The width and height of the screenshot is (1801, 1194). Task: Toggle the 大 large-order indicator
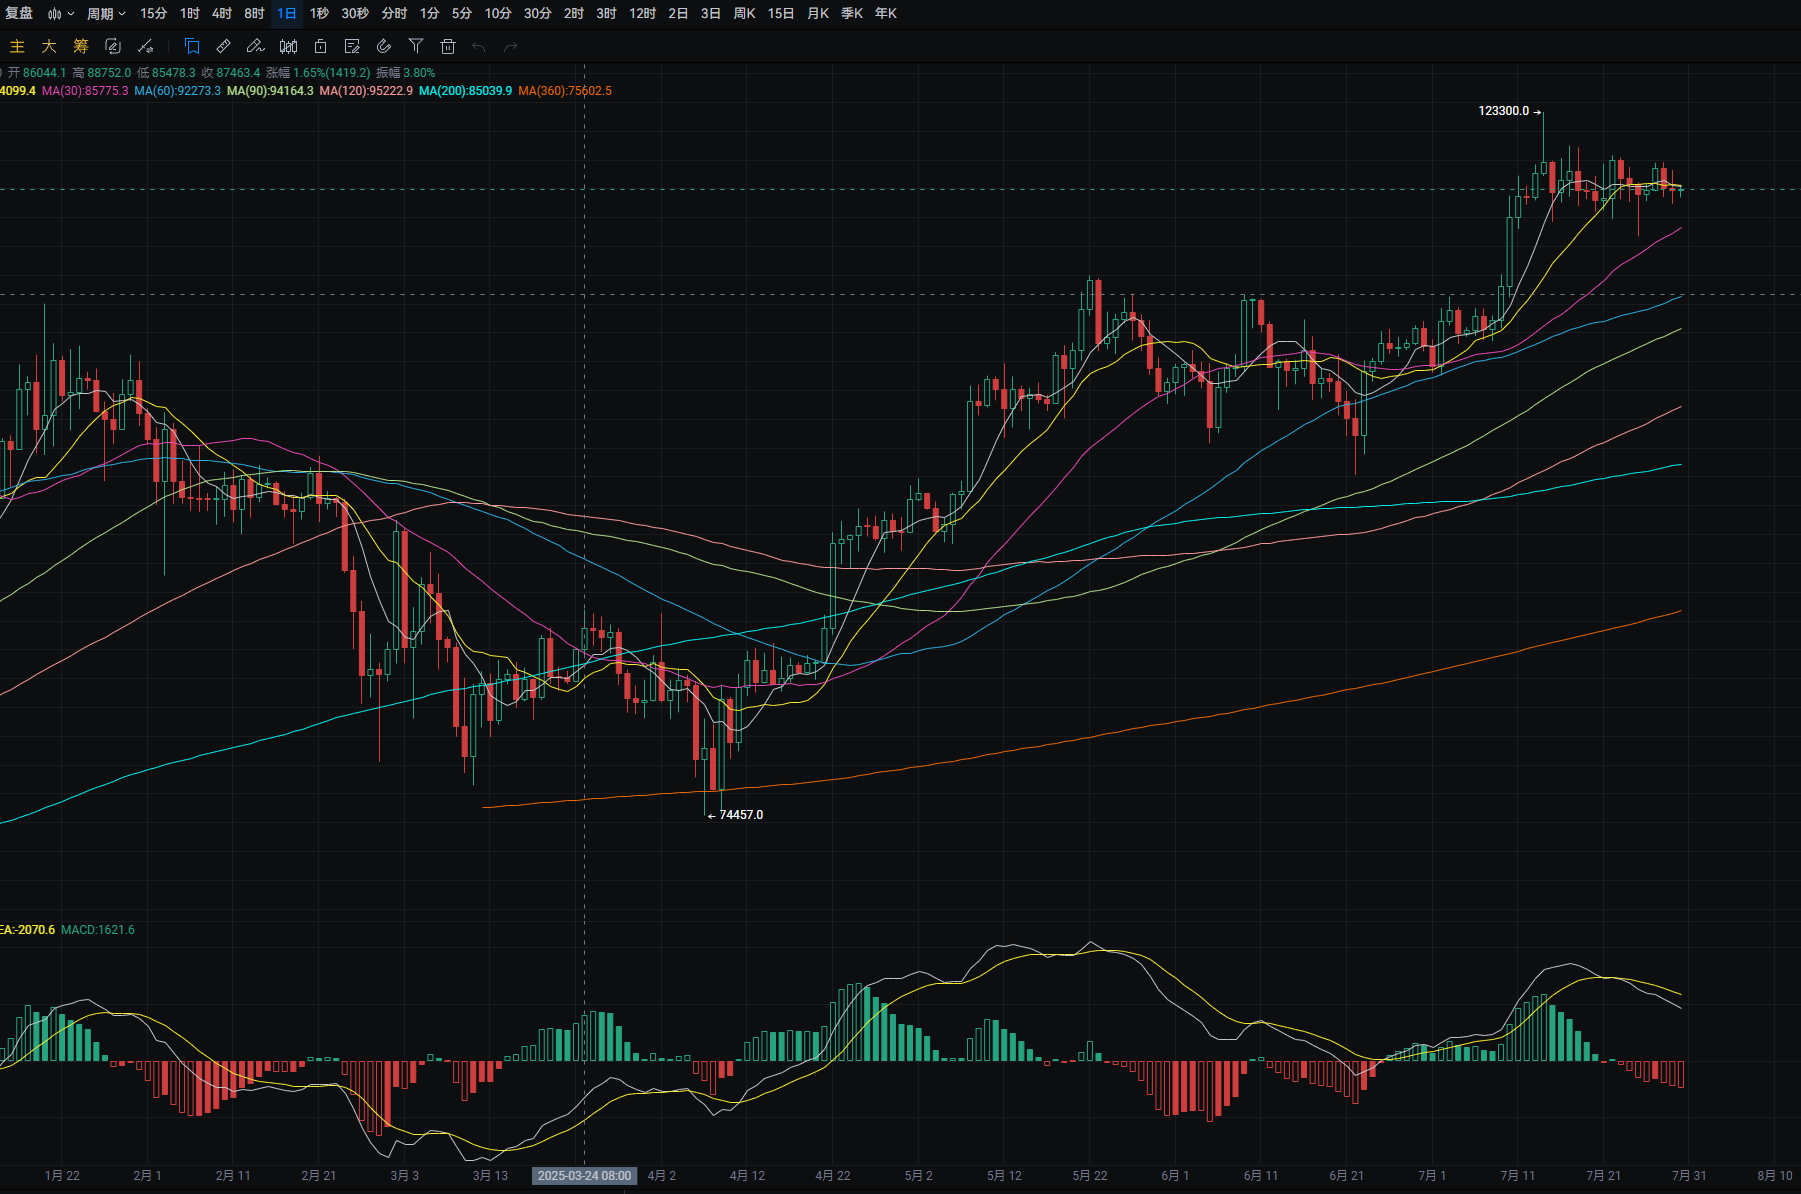pyautogui.click(x=49, y=46)
